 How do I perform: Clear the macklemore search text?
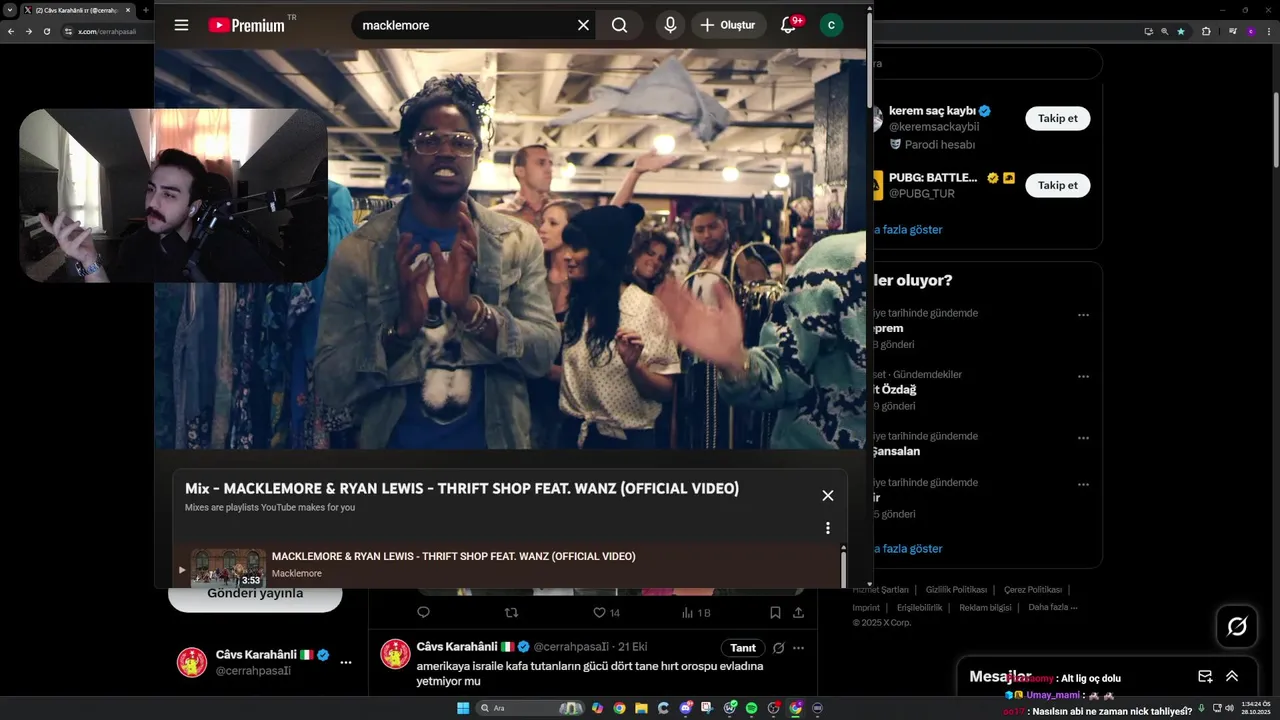[584, 25]
